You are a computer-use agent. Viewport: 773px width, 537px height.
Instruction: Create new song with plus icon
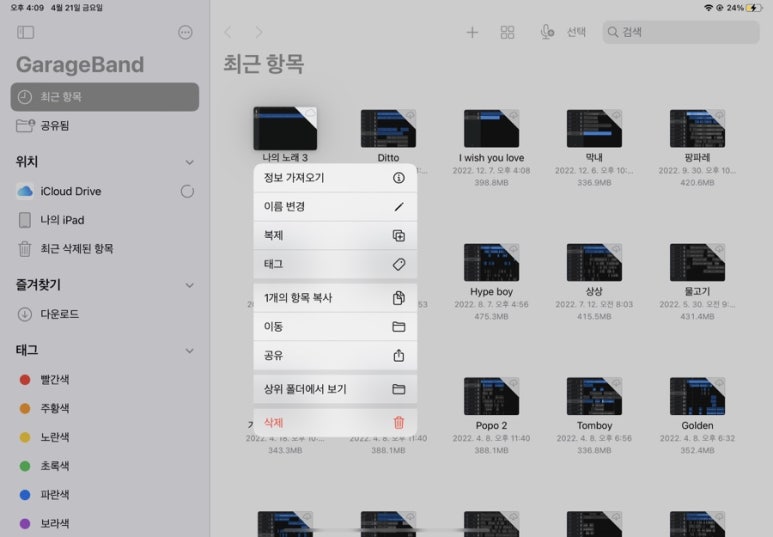tap(472, 33)
